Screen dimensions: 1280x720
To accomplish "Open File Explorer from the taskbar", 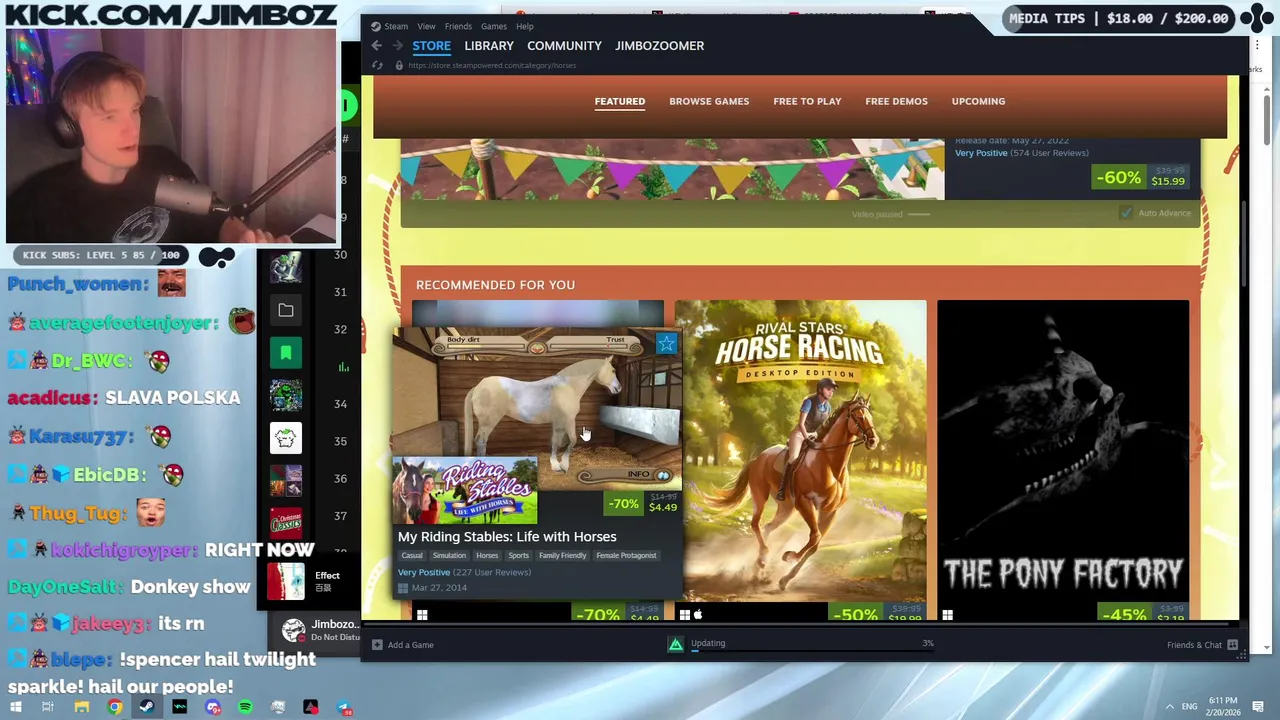I will coord(81,708).
